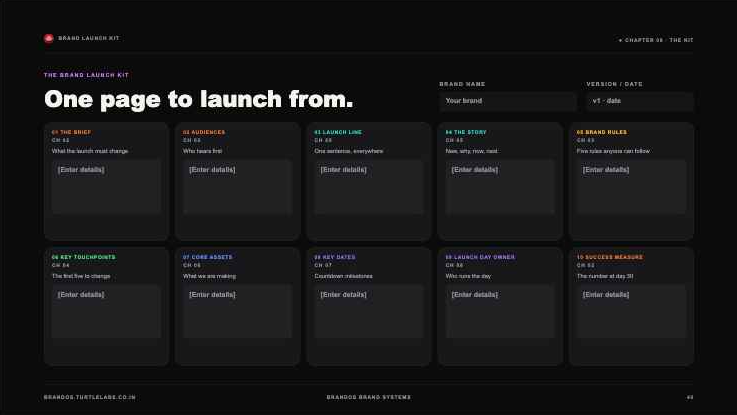Click the 'What we are making' subtitle
The image size is (737, 415).
pos(210,276)
